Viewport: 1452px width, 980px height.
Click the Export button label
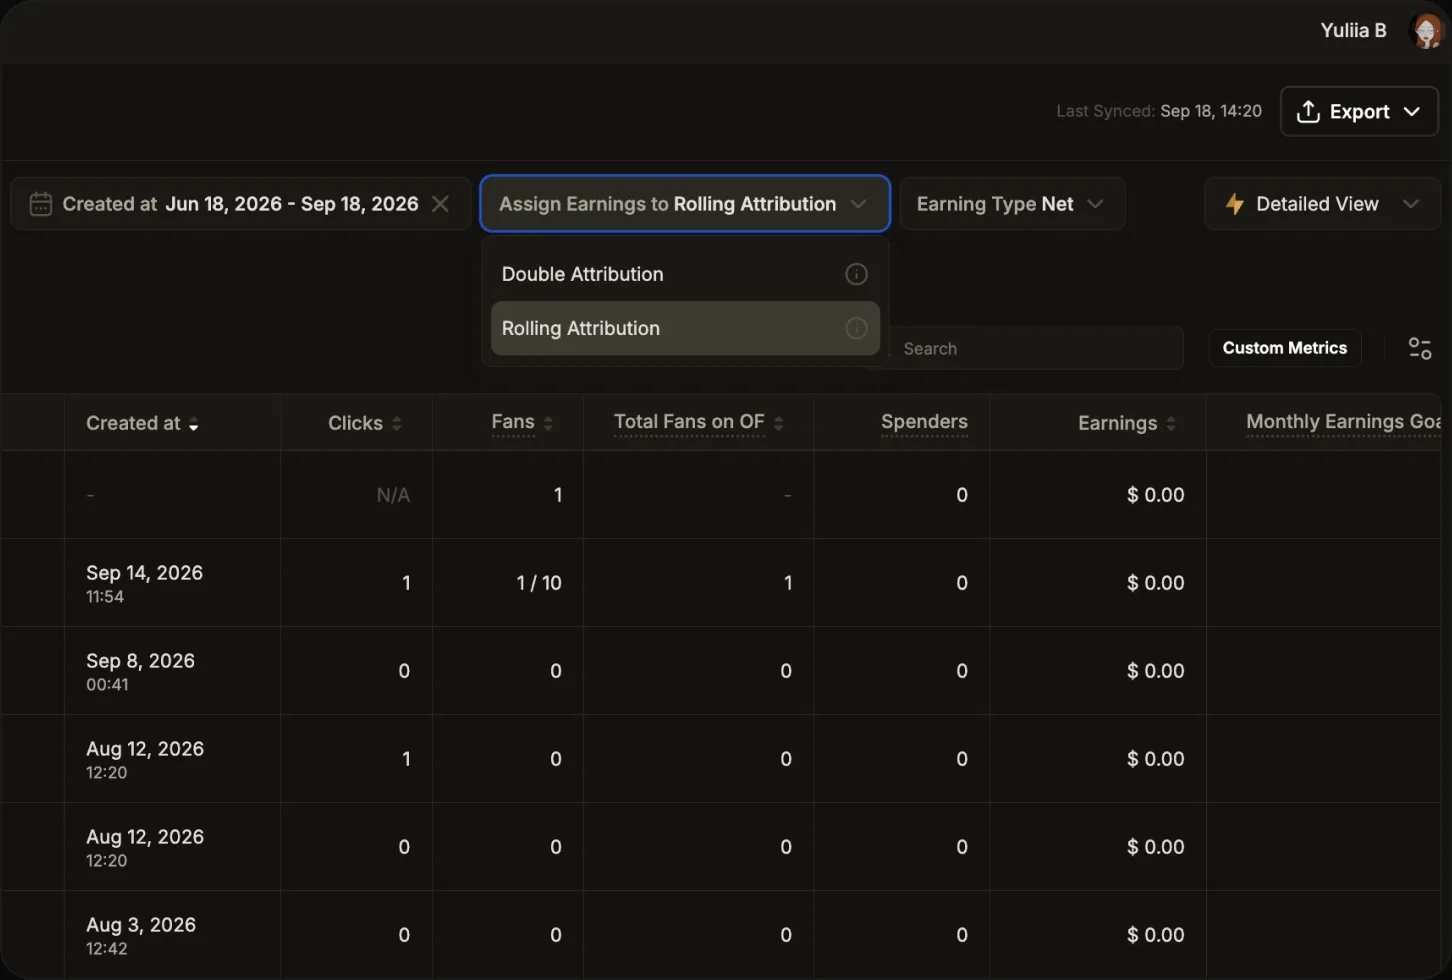pos(1359,112)
